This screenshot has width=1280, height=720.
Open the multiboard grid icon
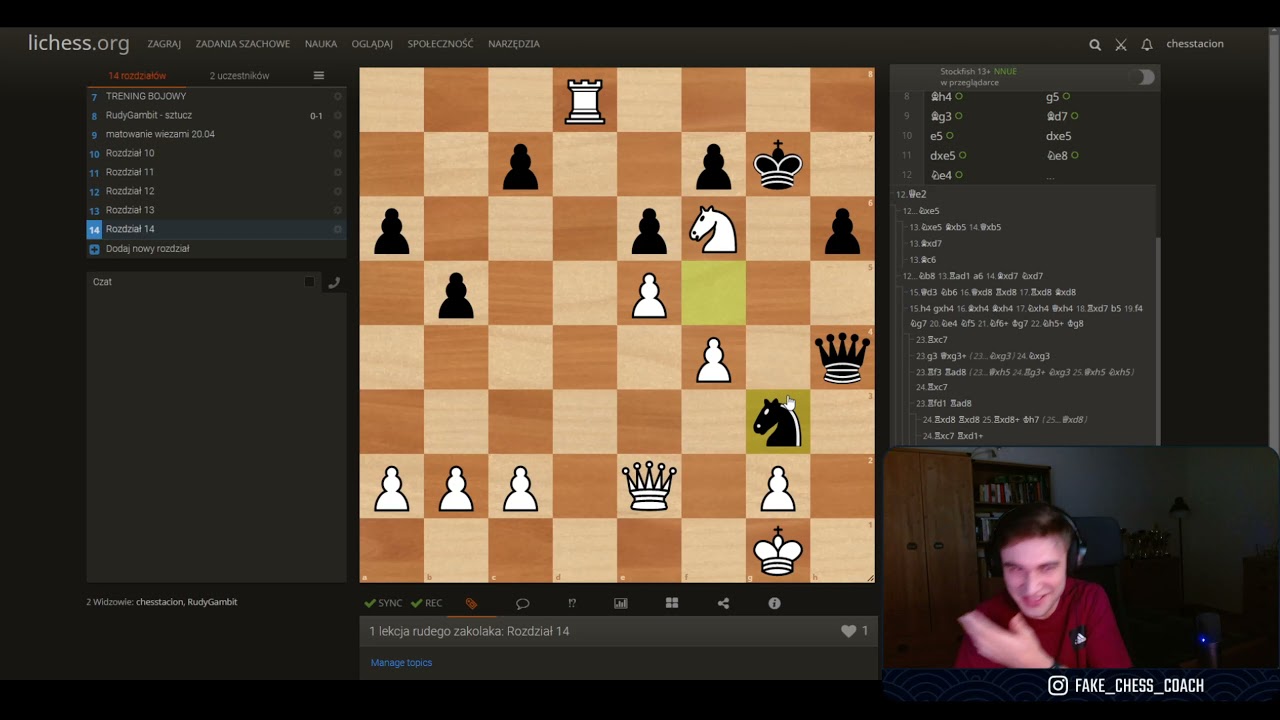coord(672,603)
